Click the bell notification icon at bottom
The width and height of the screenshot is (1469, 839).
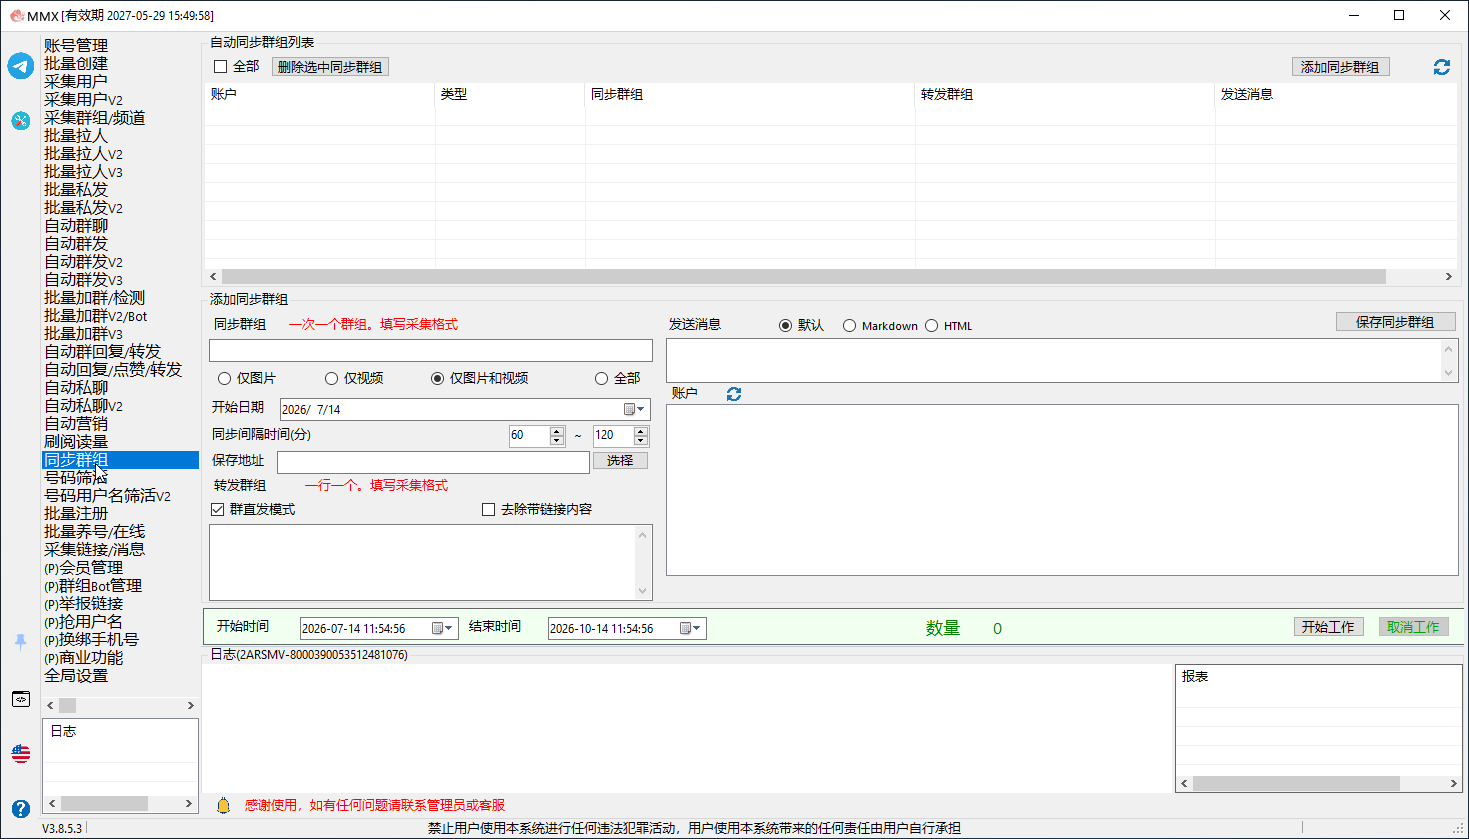223,805
